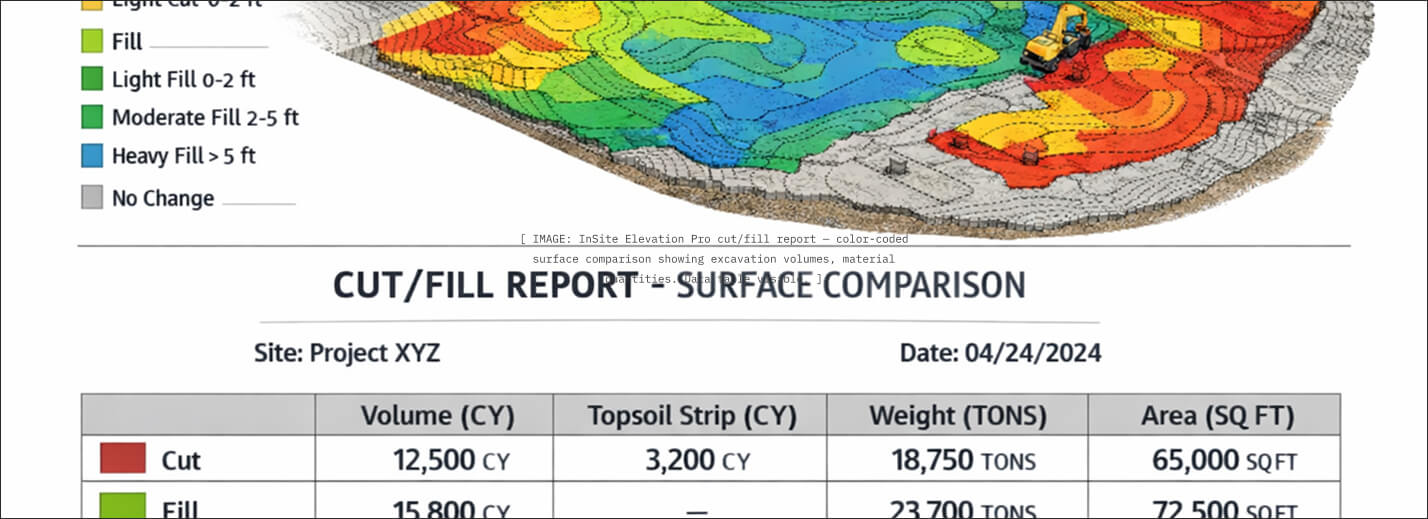Select the 3,200 CY topsoil strip cell

pyautogui.click(x=697, y=460)
